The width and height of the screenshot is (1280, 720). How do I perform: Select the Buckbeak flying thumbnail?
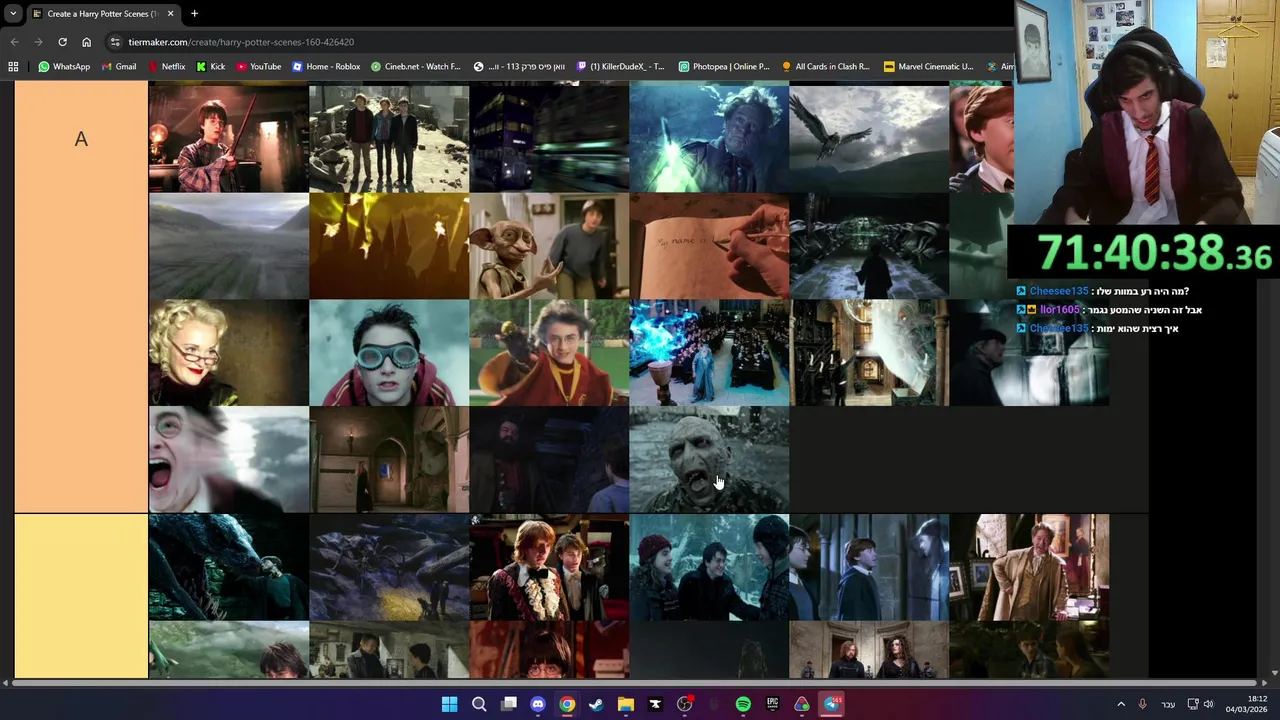coord(869,137)
